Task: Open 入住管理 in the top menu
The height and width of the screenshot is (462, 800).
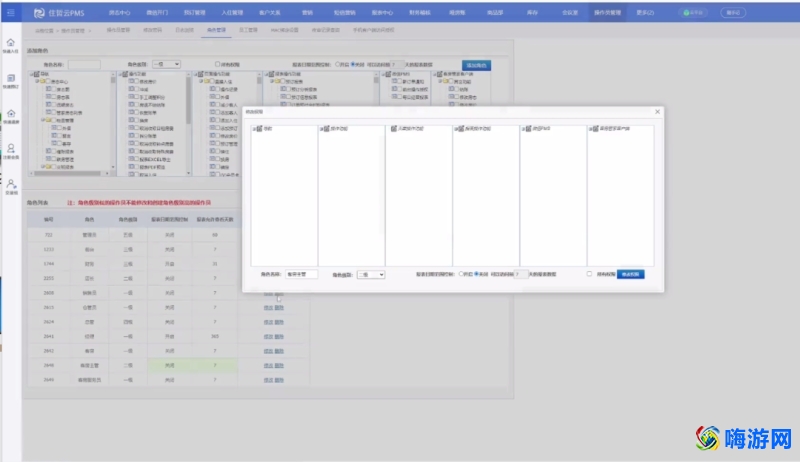Action: [232, 13]
